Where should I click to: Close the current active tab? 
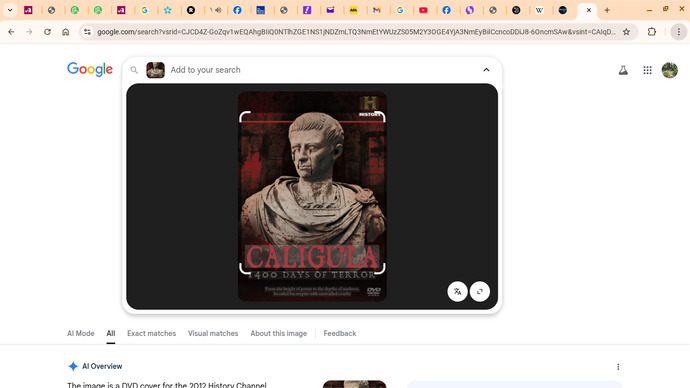pyautogui.click(x=588, y=10)
